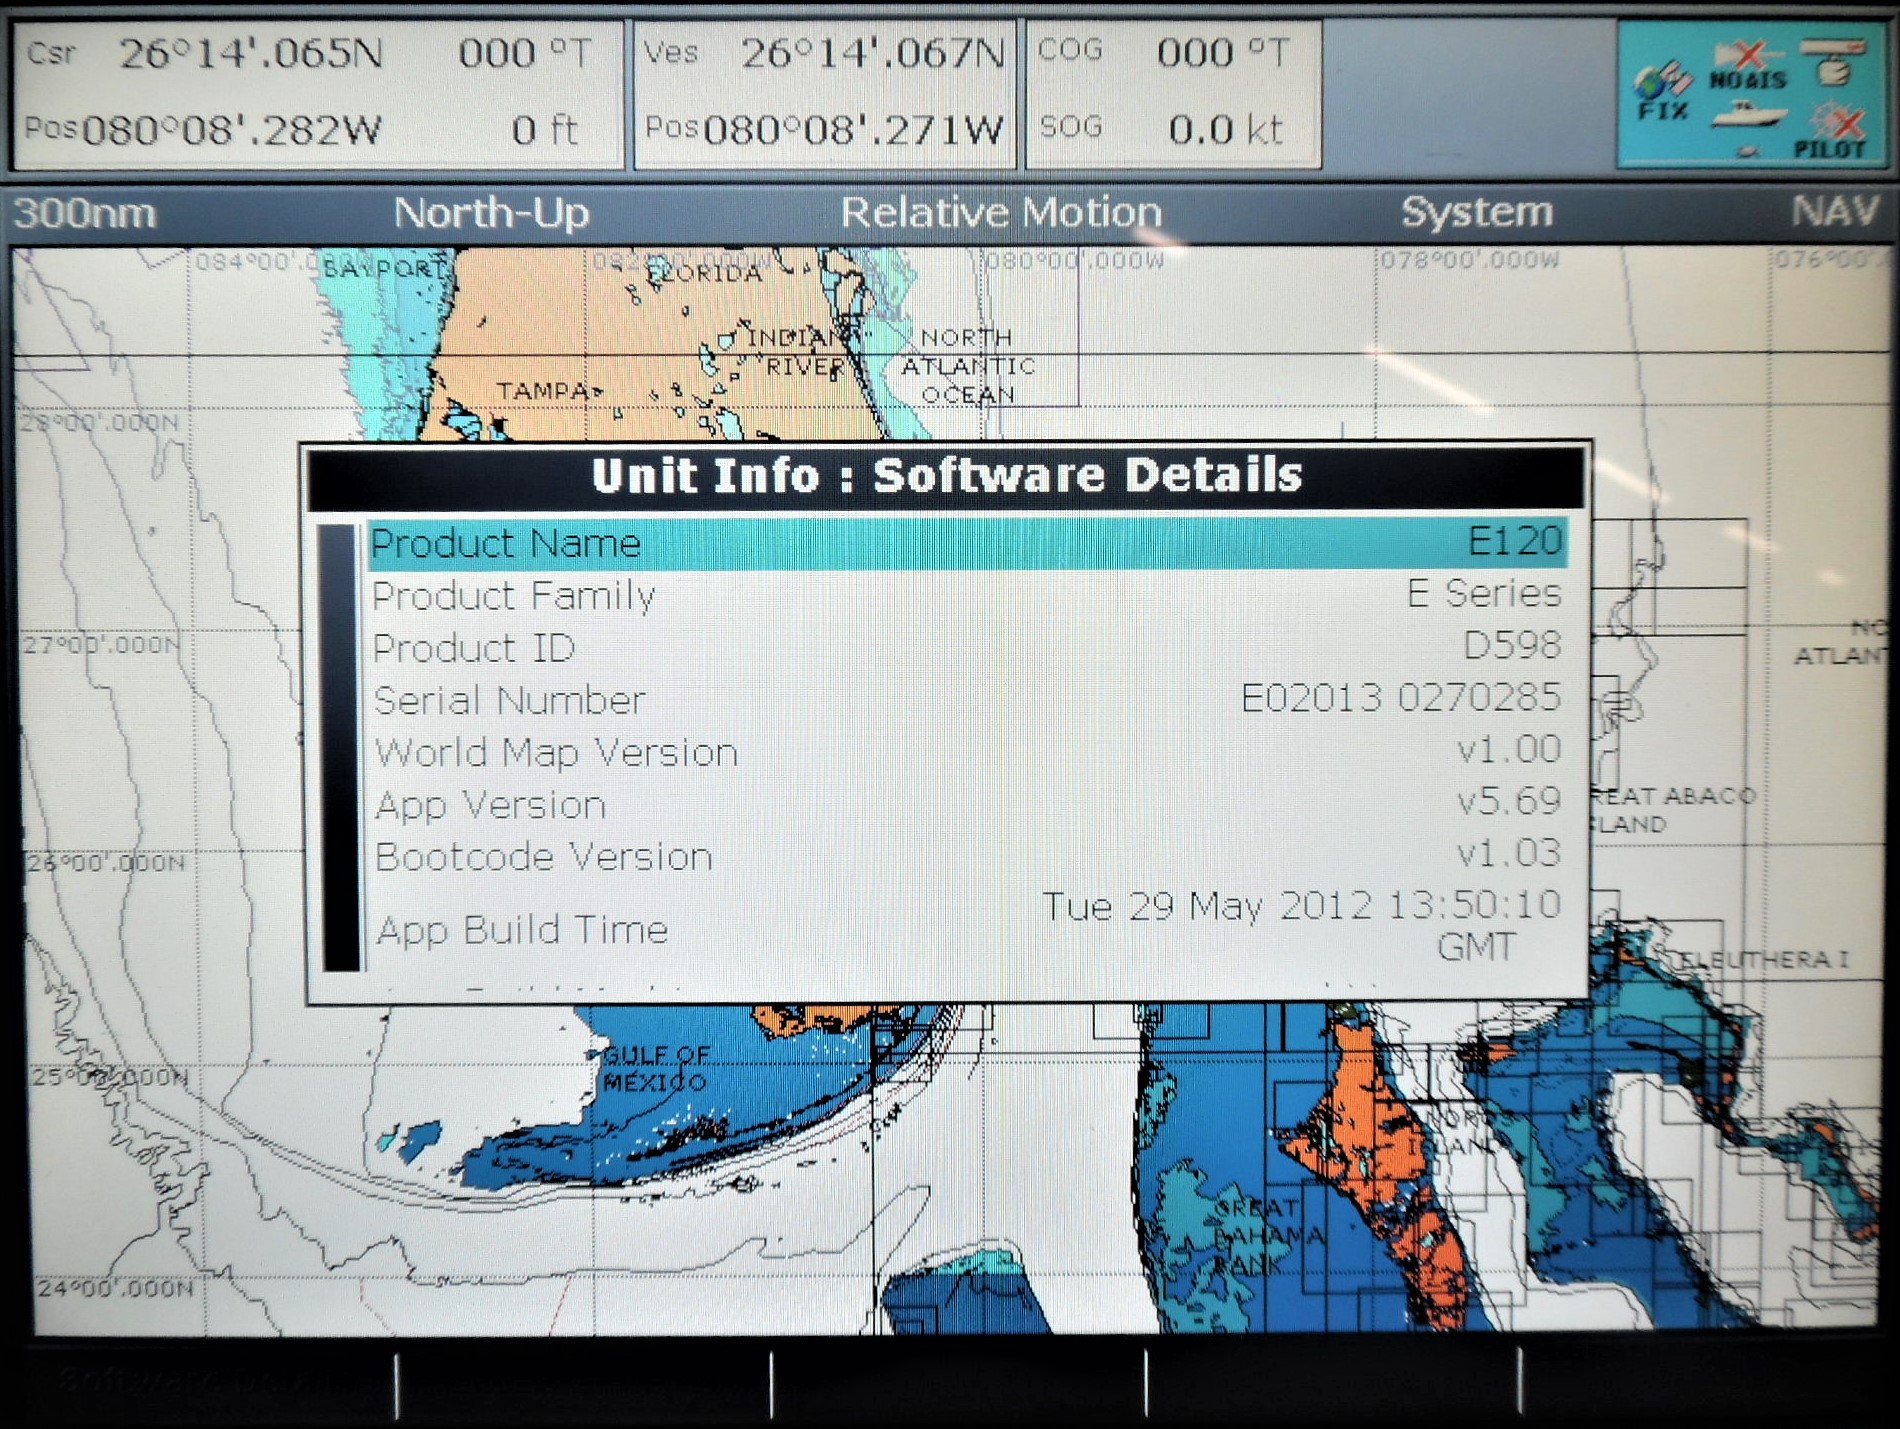This screenshot has height=1429, width=1900.
Task: Click the vessel latitude 26°14'.067N
Action: [x=872, y=53]
